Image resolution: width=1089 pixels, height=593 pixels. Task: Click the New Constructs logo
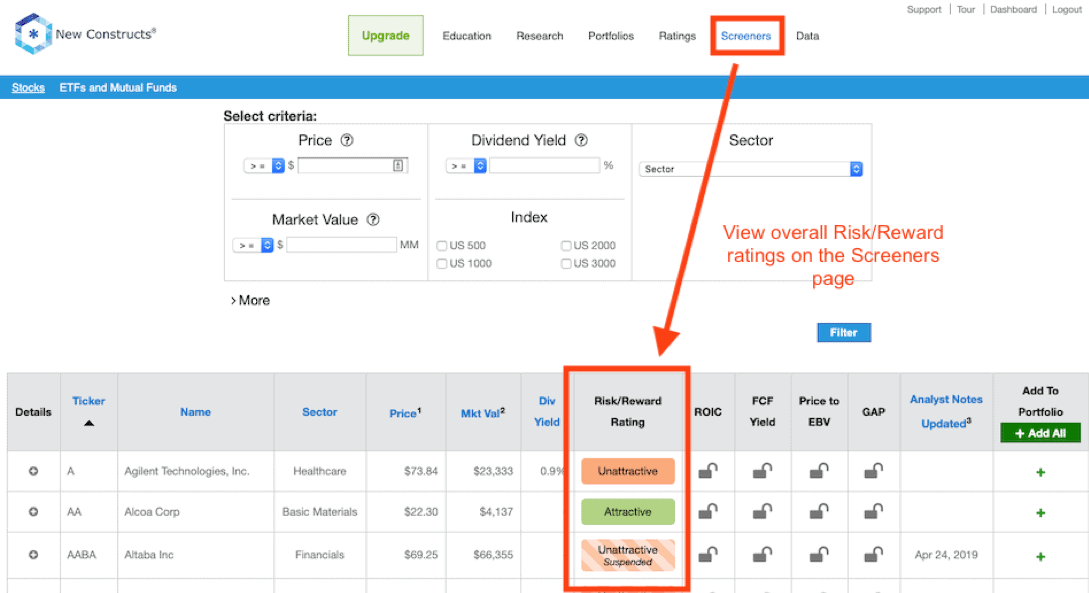coord(85,33)
